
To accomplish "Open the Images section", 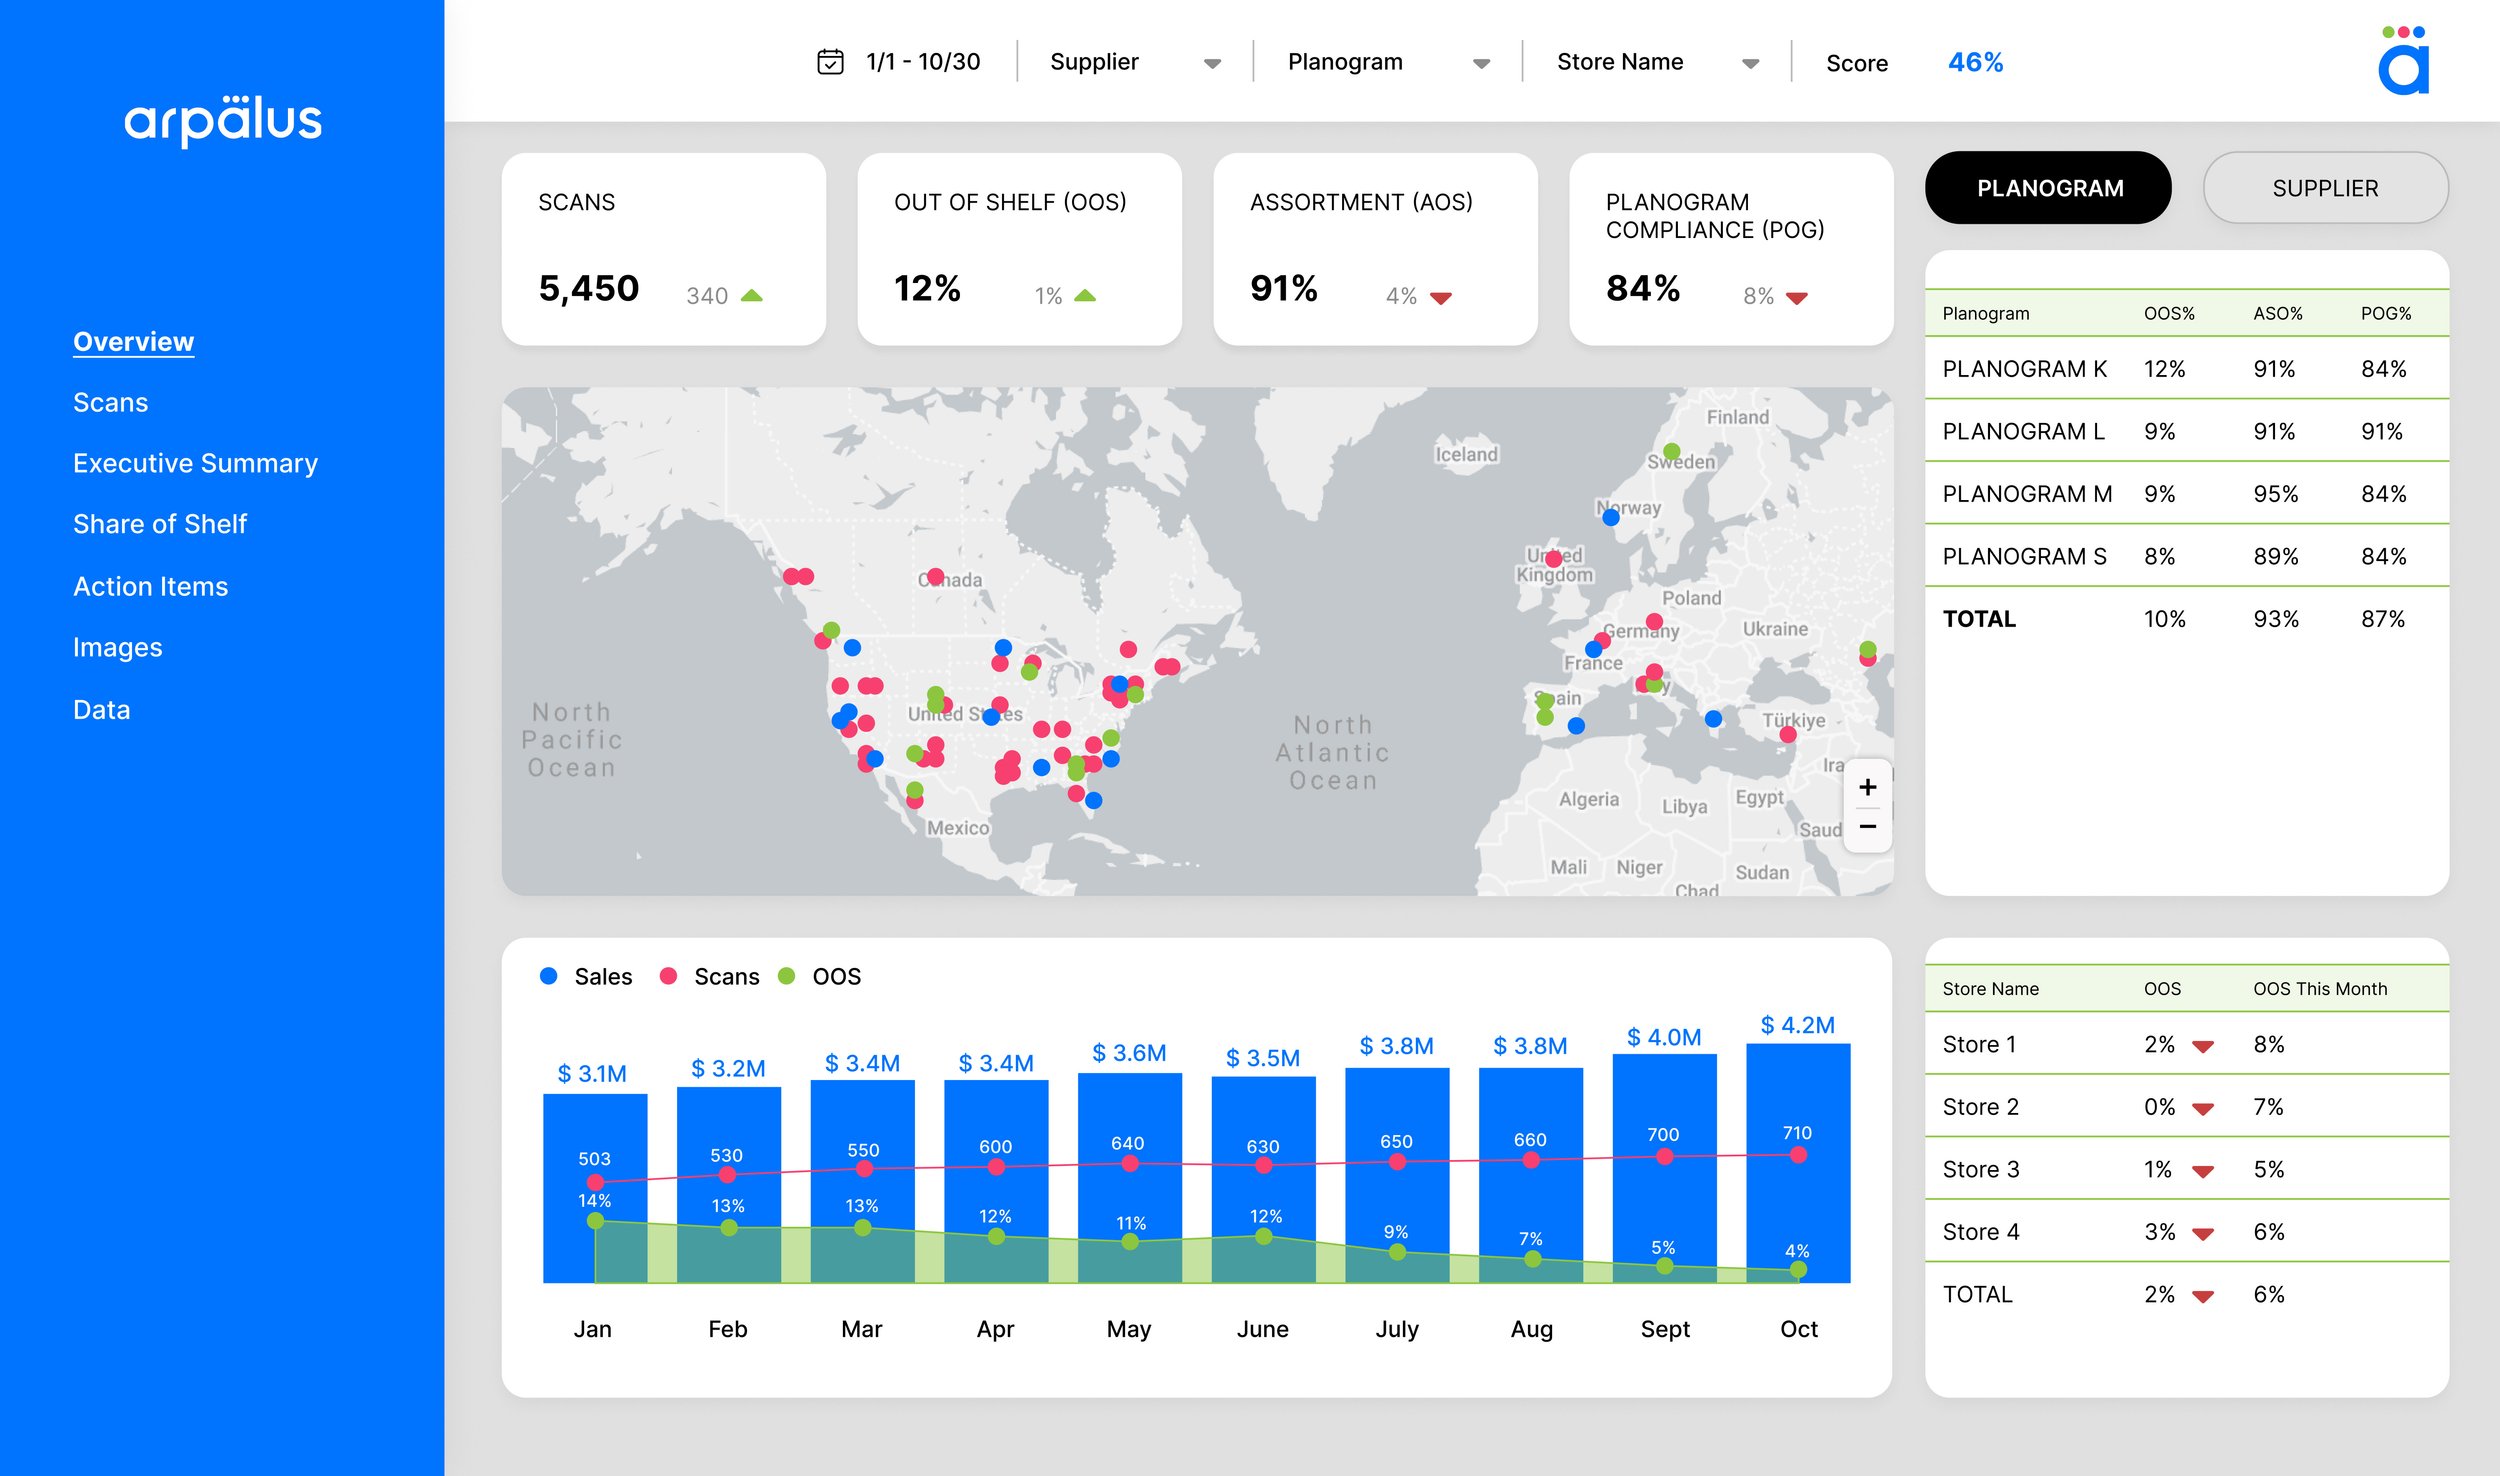I will click(117, 647).
